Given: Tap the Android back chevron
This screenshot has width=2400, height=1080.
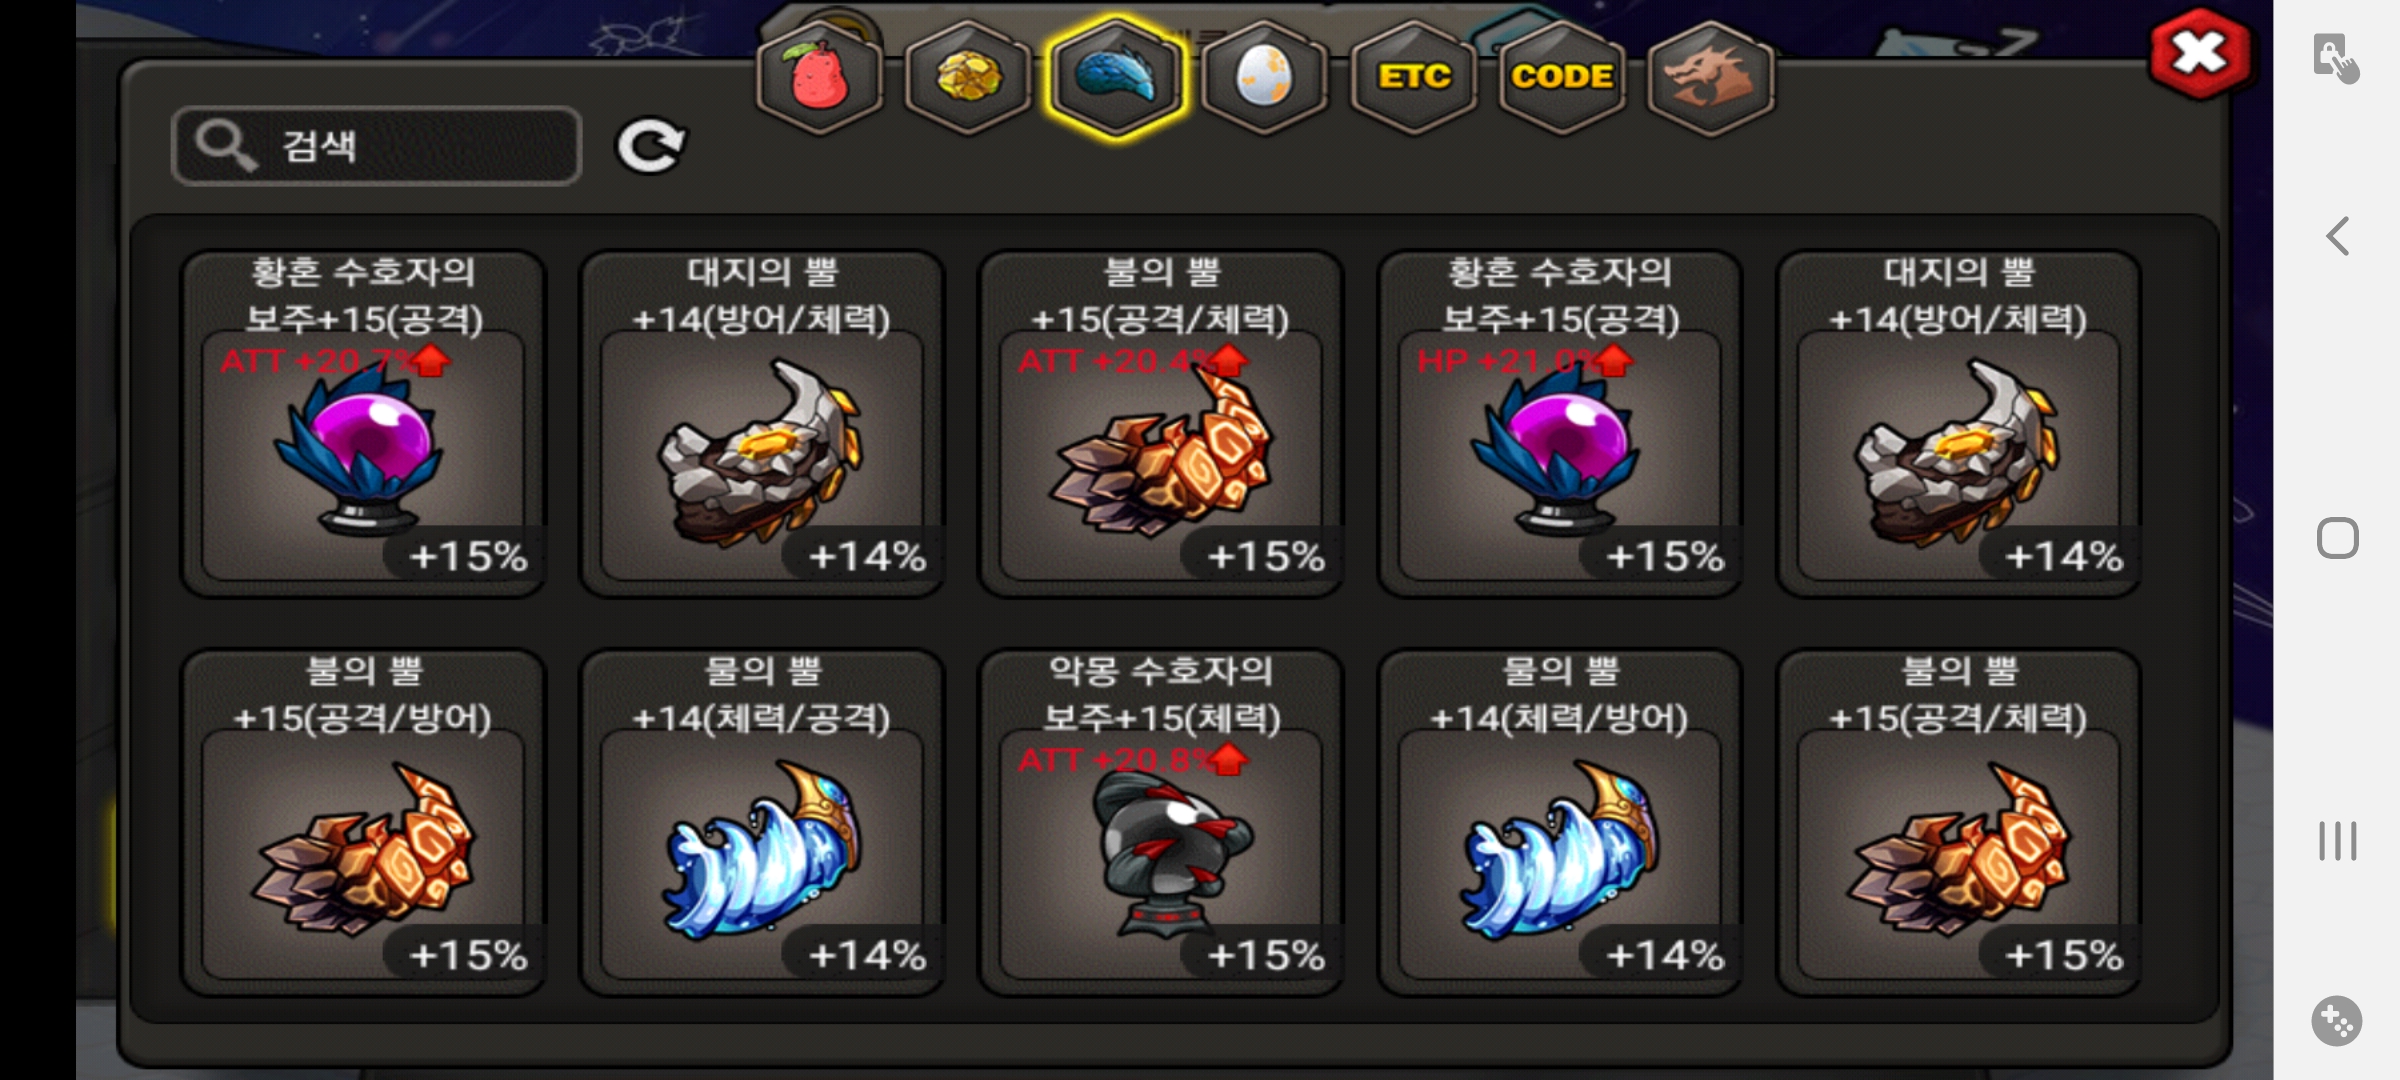Looking at the screenshot, I should point(2337,237).
